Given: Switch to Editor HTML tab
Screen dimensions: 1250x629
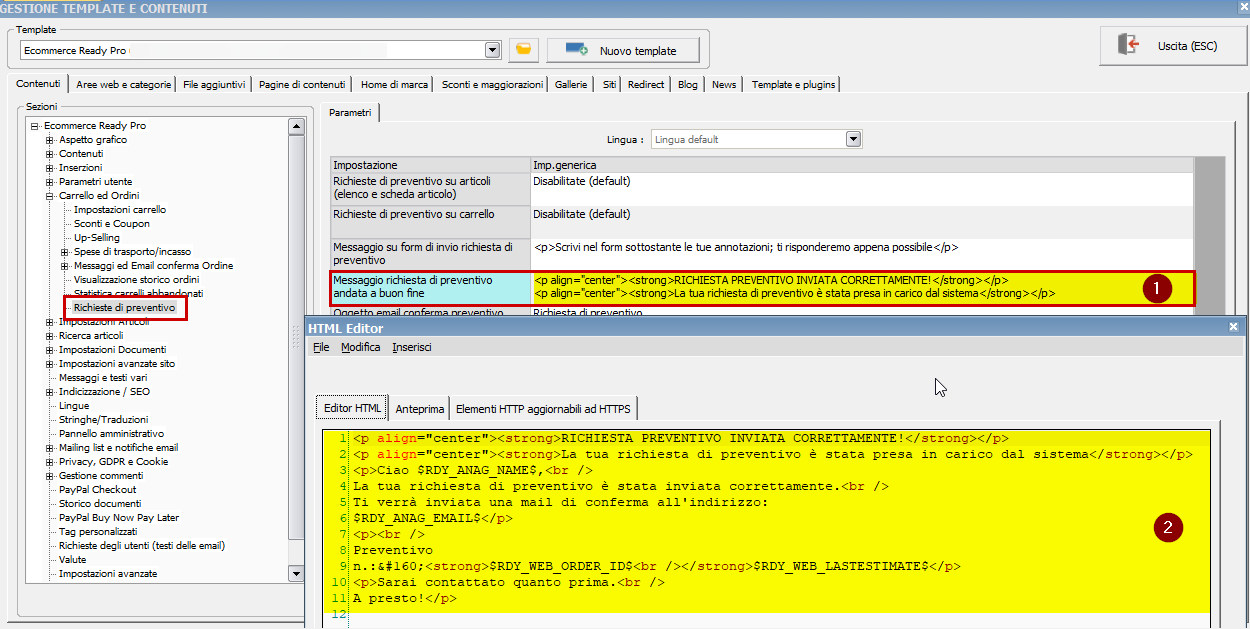Looking at the screenshot, I should click(x=350, y=408).
